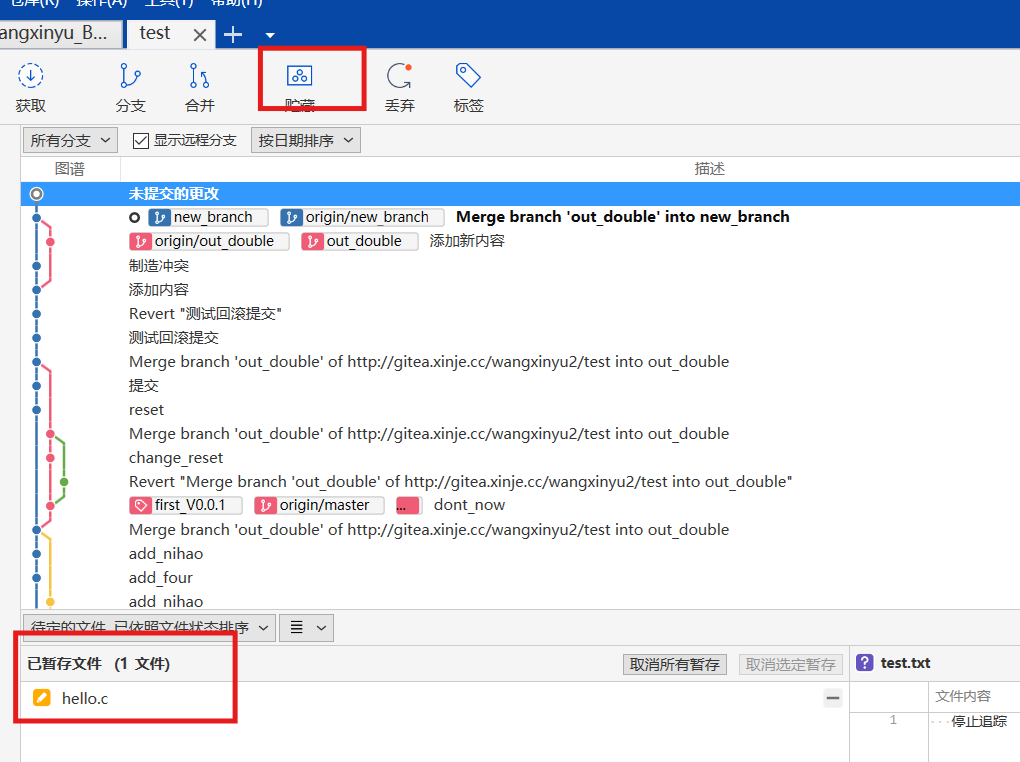Click the out_double local branch label
Screen dimensions: 1020x762
(359, 241)
